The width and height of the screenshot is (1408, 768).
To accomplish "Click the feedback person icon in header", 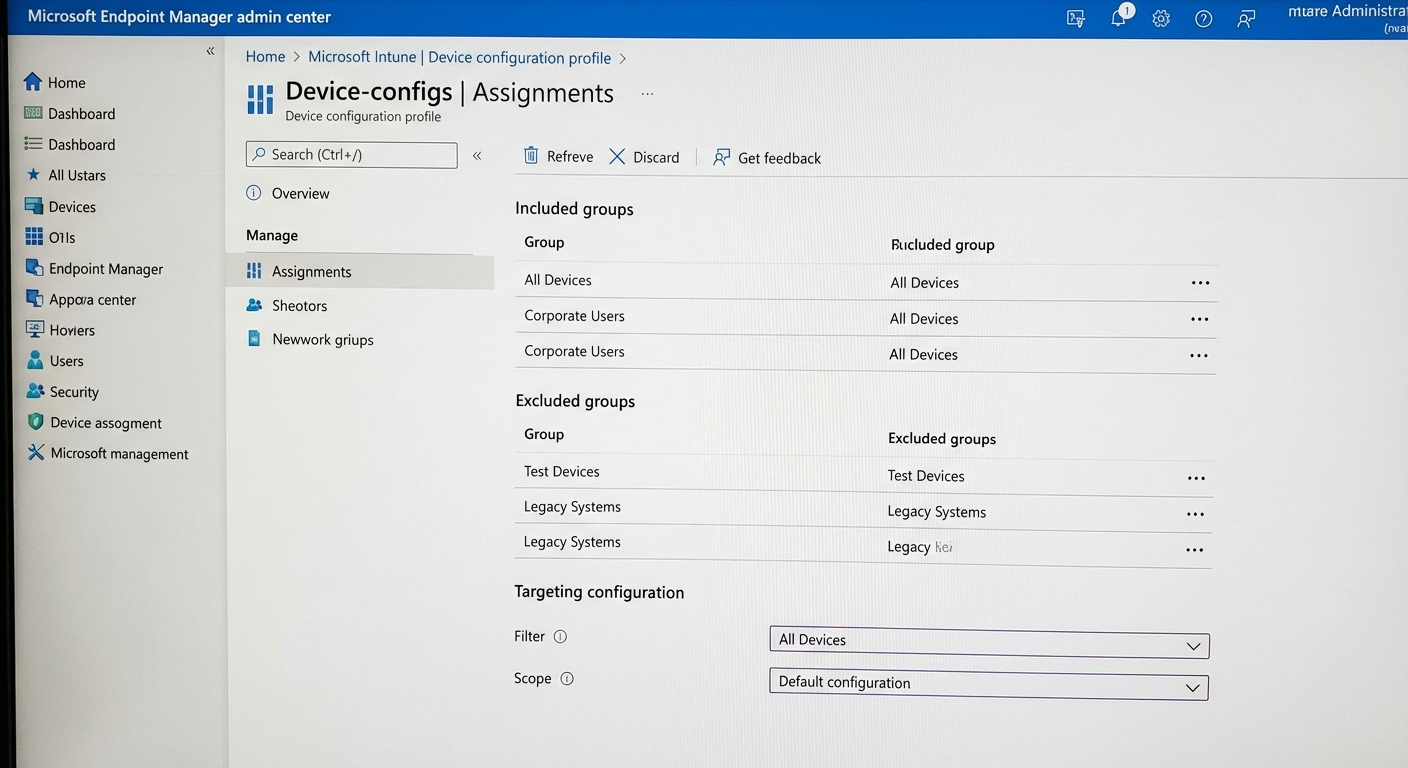I will [x=1246, y=19].
